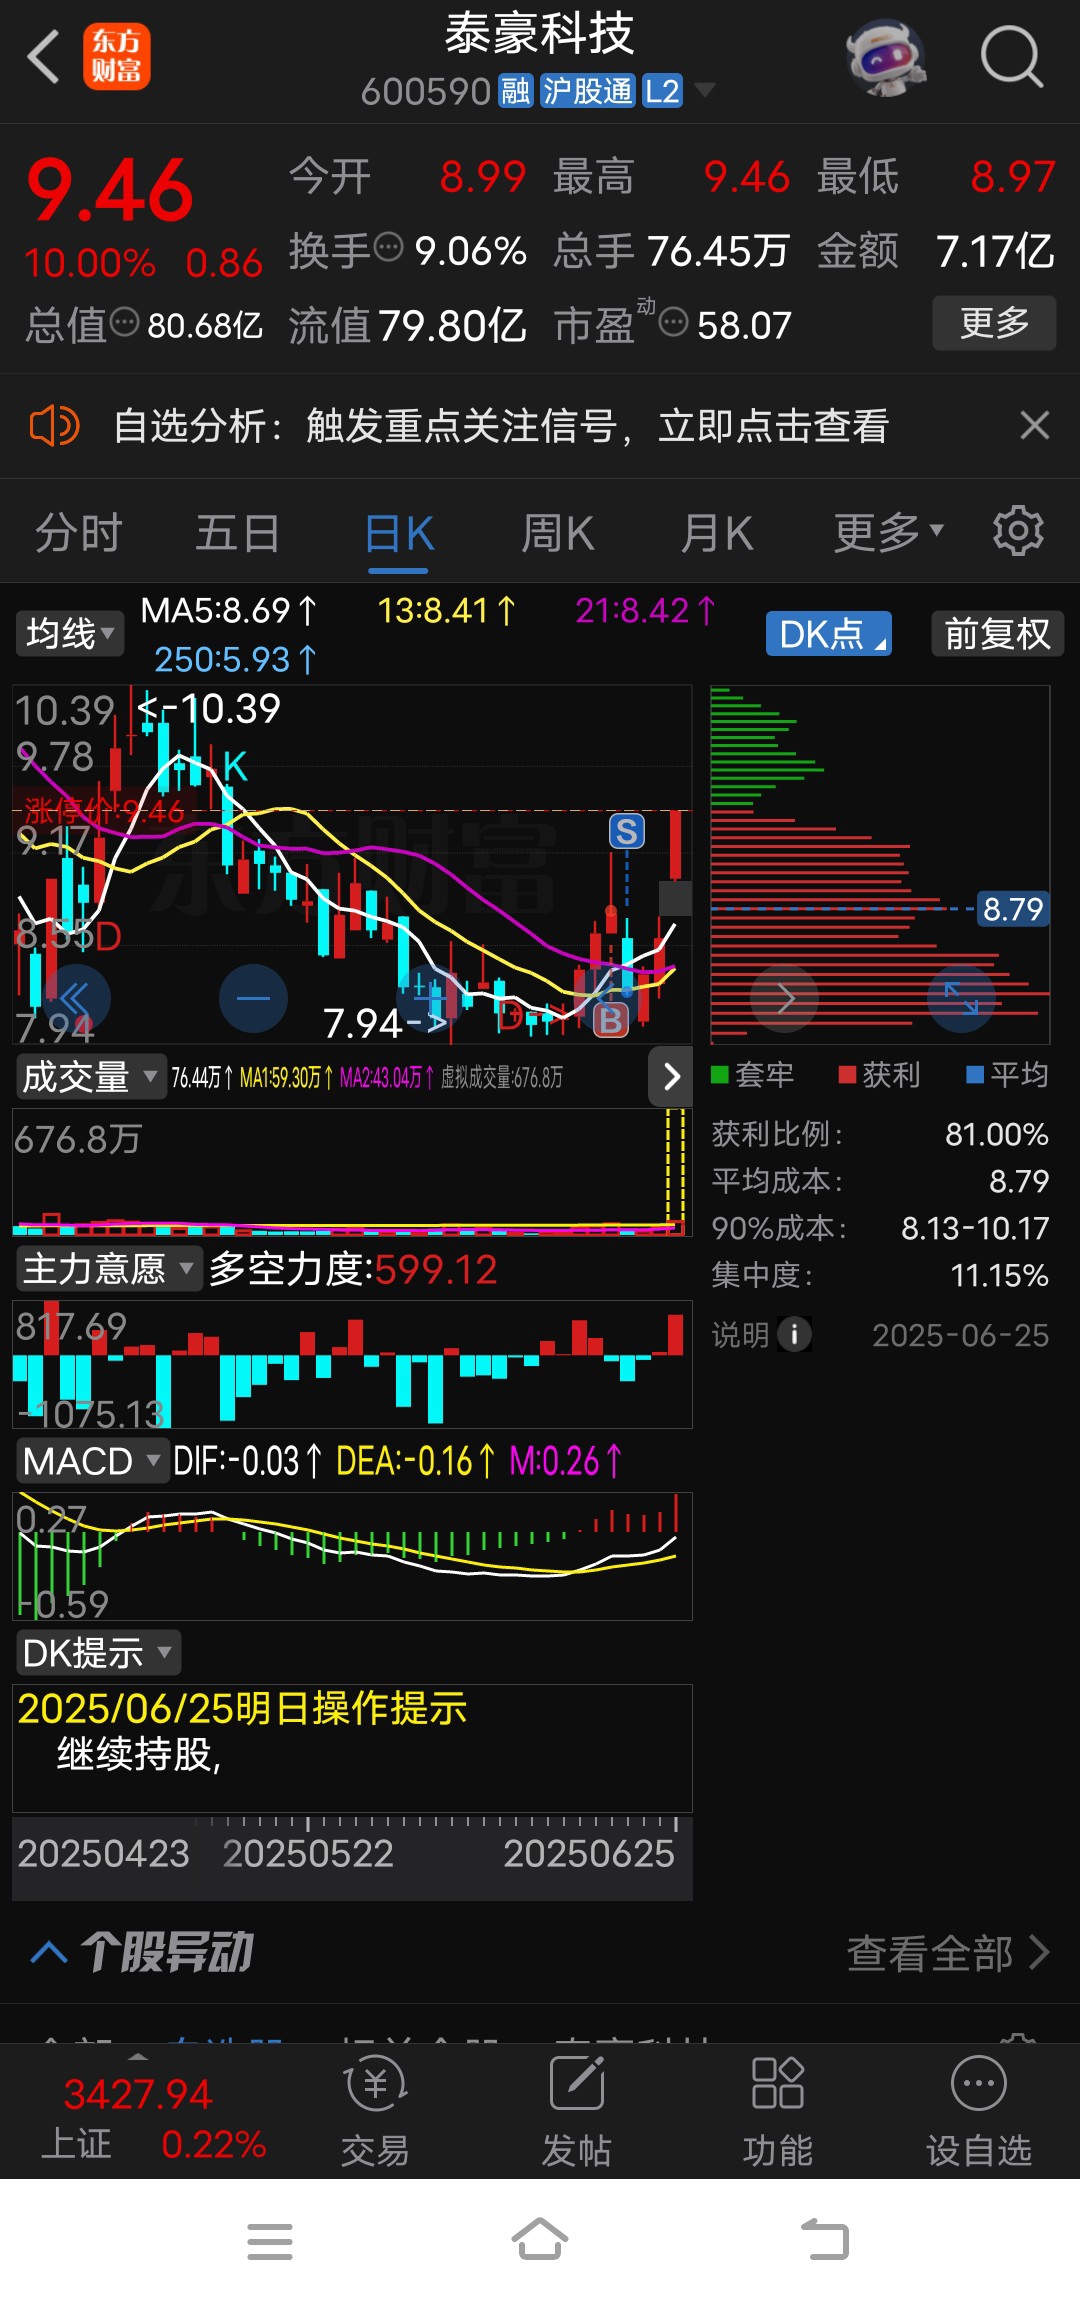Select the 日K tab
The width and height of the screenshot is (1080, 2305).
399,532
